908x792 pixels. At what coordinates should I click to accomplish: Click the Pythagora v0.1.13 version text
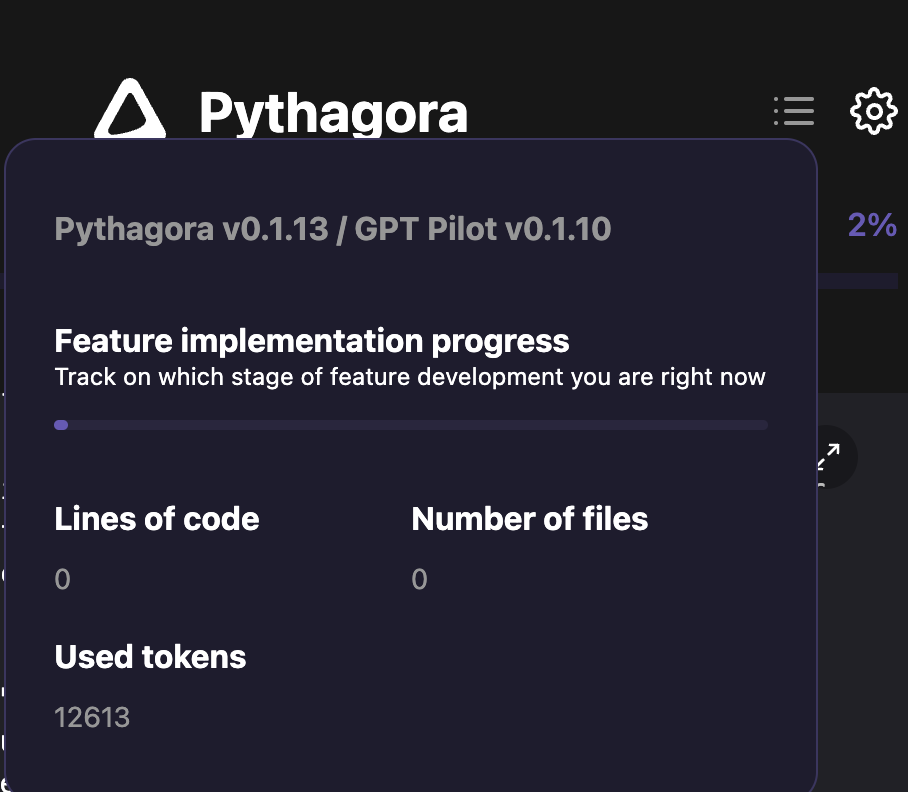coord(192,229)
